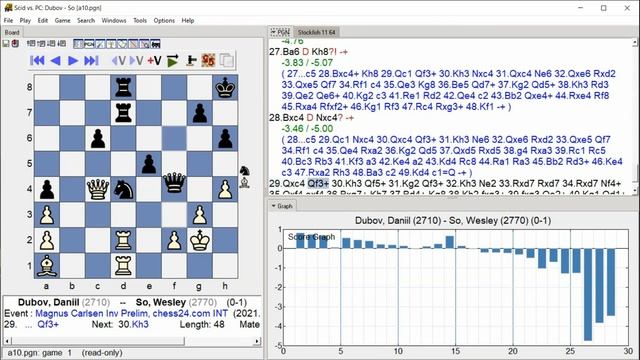Step back one move
The width and height of the screenshot is (640, 360).
click(56, 60)
